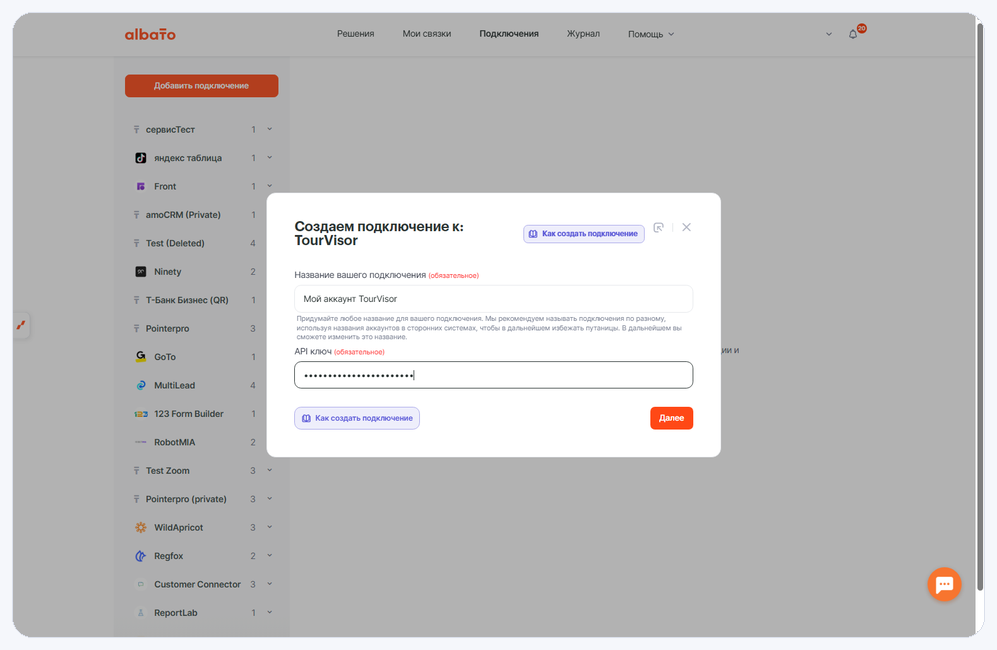Image resolution: width=997 pixels, height=650 pixels.
Task: Go to the Мои связки tab
Action: pos(427,34)
